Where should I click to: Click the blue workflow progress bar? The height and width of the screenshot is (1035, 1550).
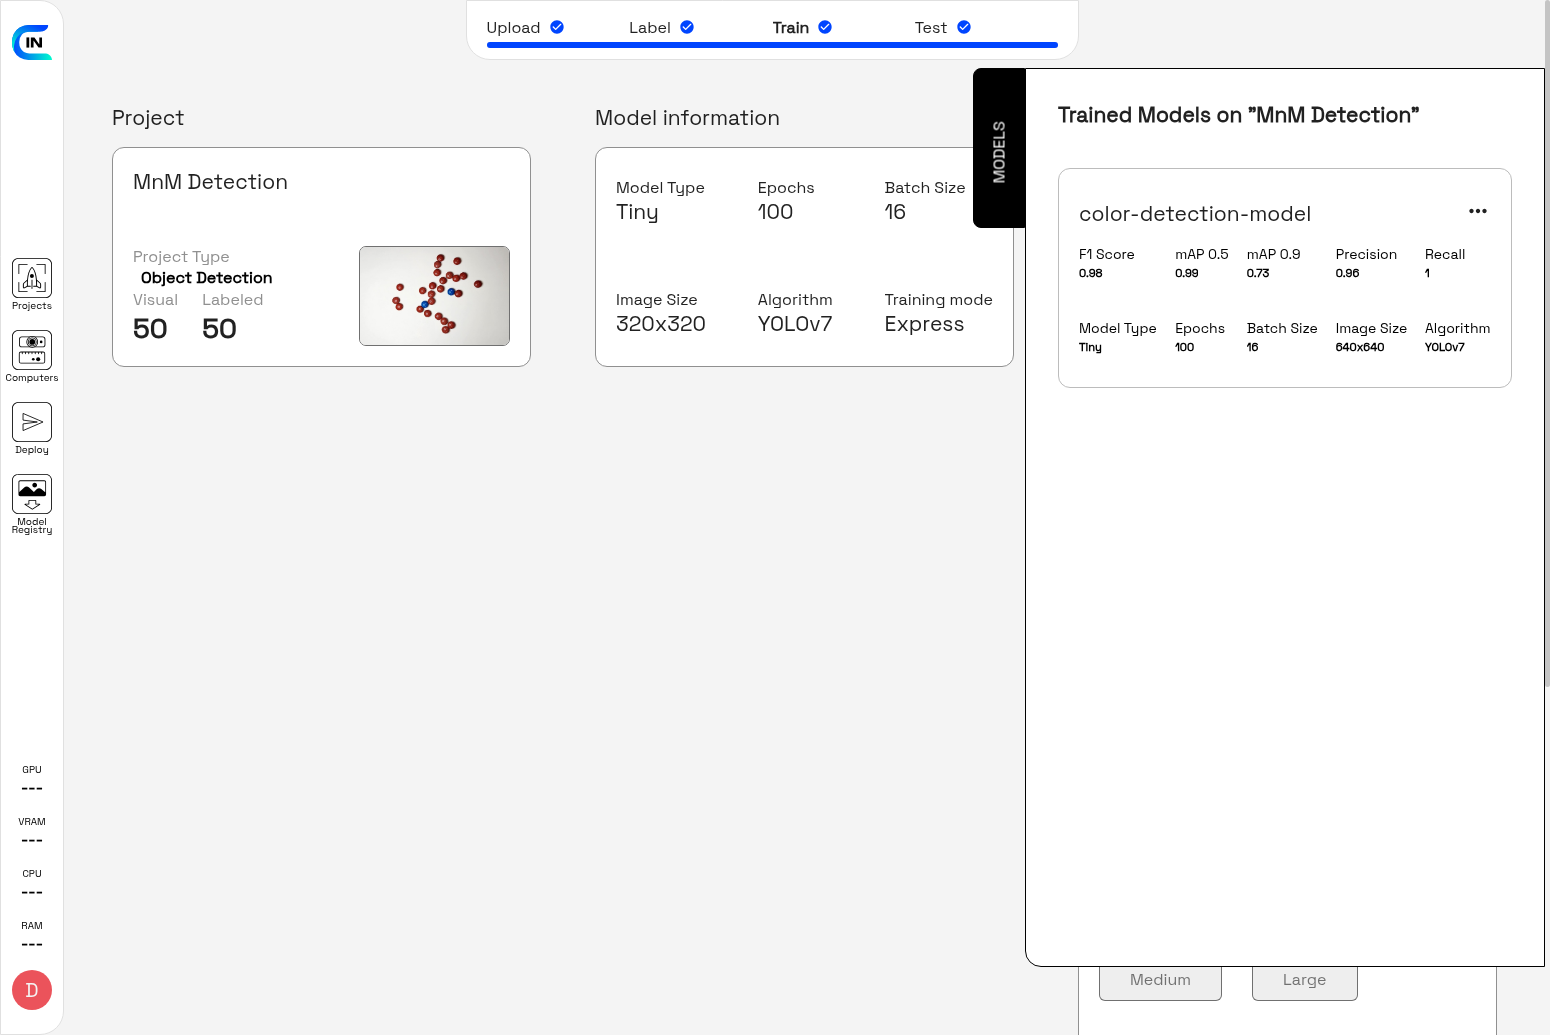point(772,45)
